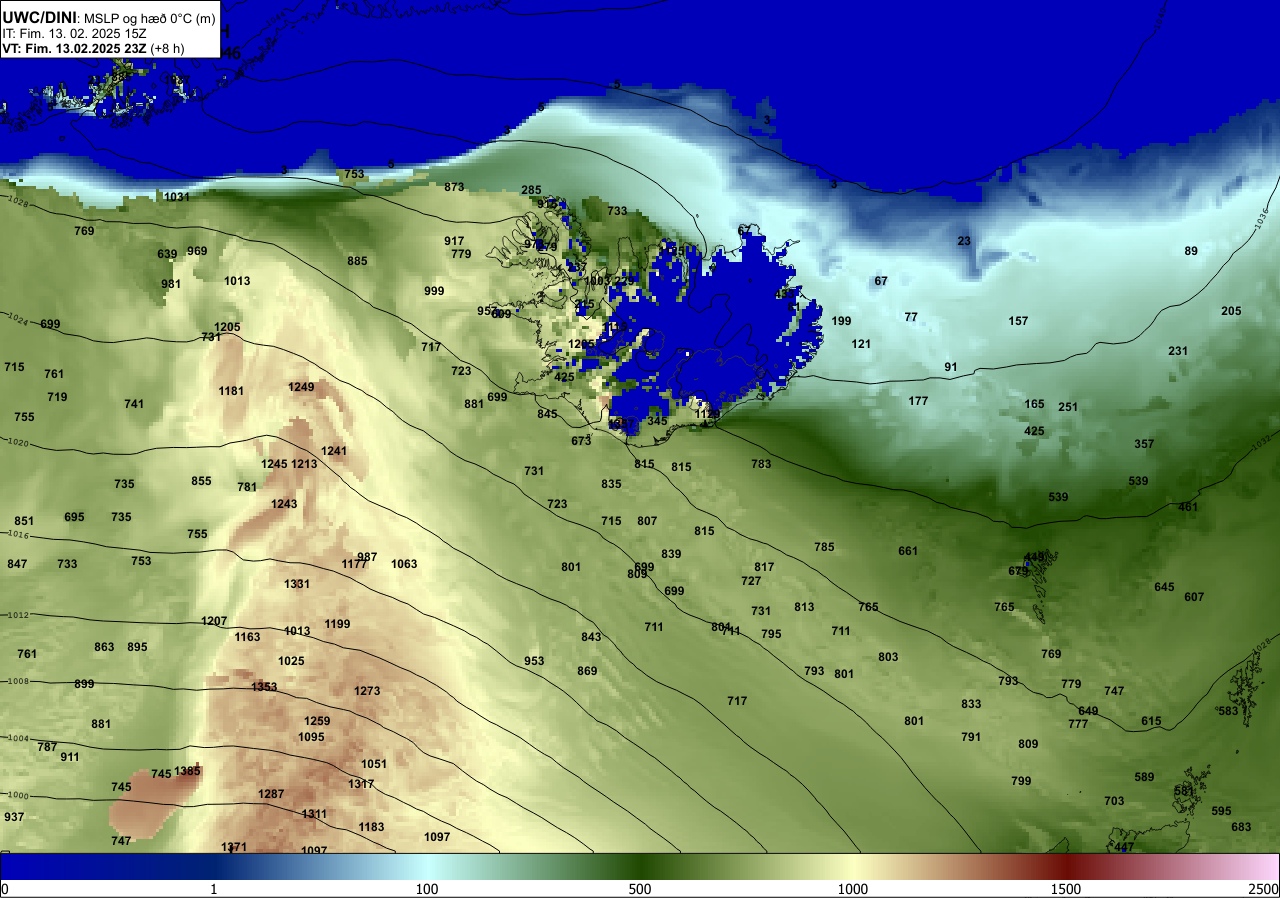Click the height value 1199
Image resolution: width=1280 pixels, height=898 pixels.
pos(337,624)
